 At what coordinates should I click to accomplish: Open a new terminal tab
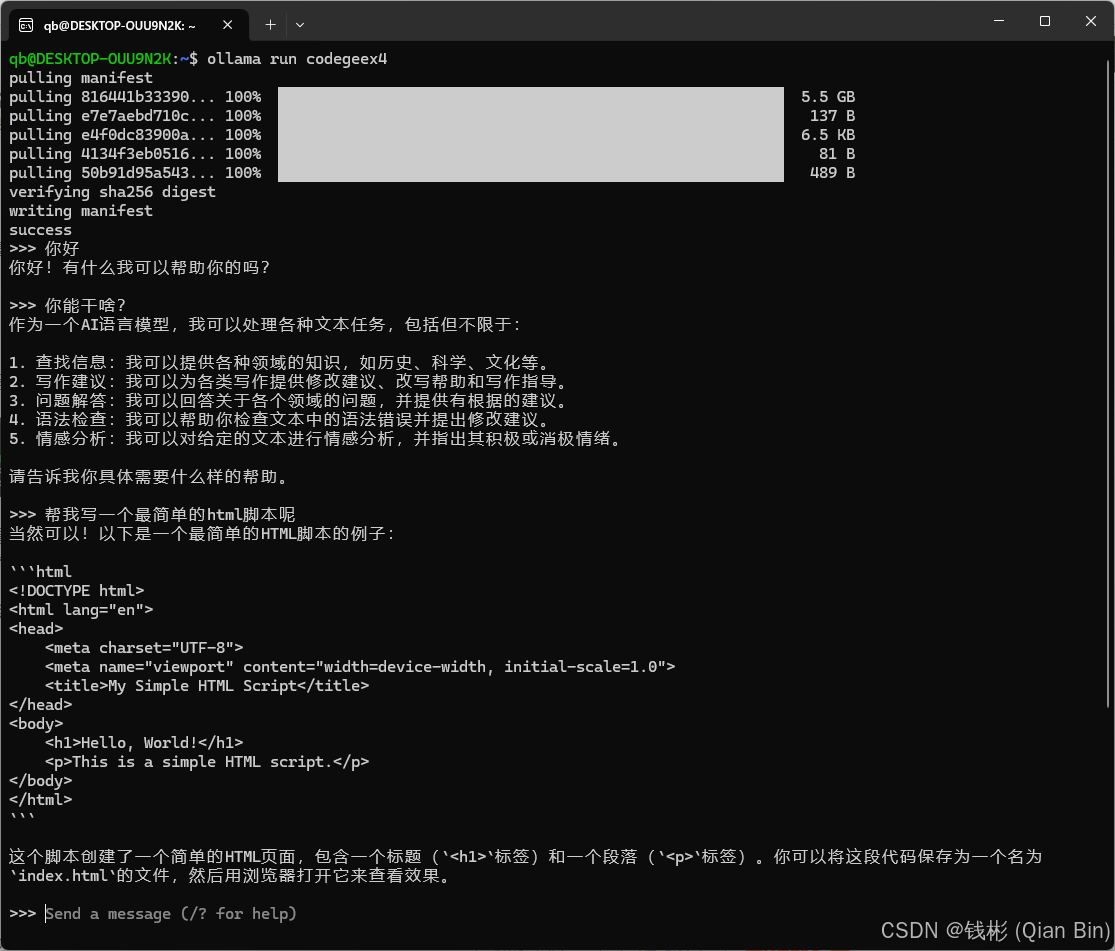(x=270, y=25)
